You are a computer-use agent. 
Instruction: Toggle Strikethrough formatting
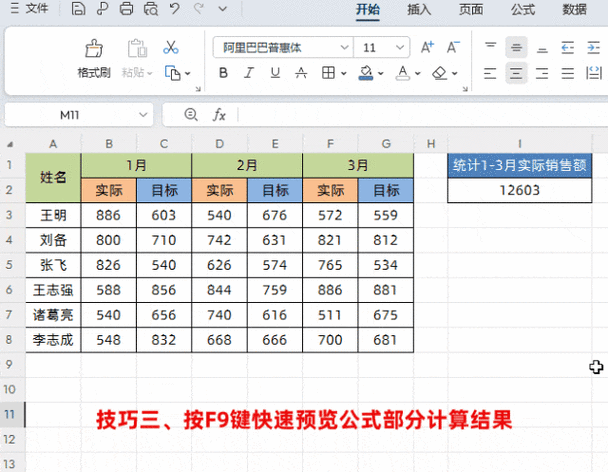pos(301,73)
